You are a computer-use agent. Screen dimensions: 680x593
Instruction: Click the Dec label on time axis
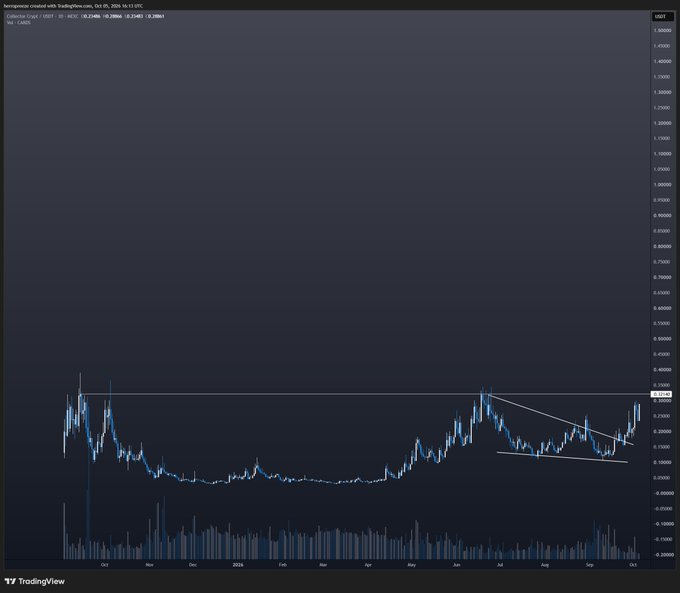click(x=193, y=565)
